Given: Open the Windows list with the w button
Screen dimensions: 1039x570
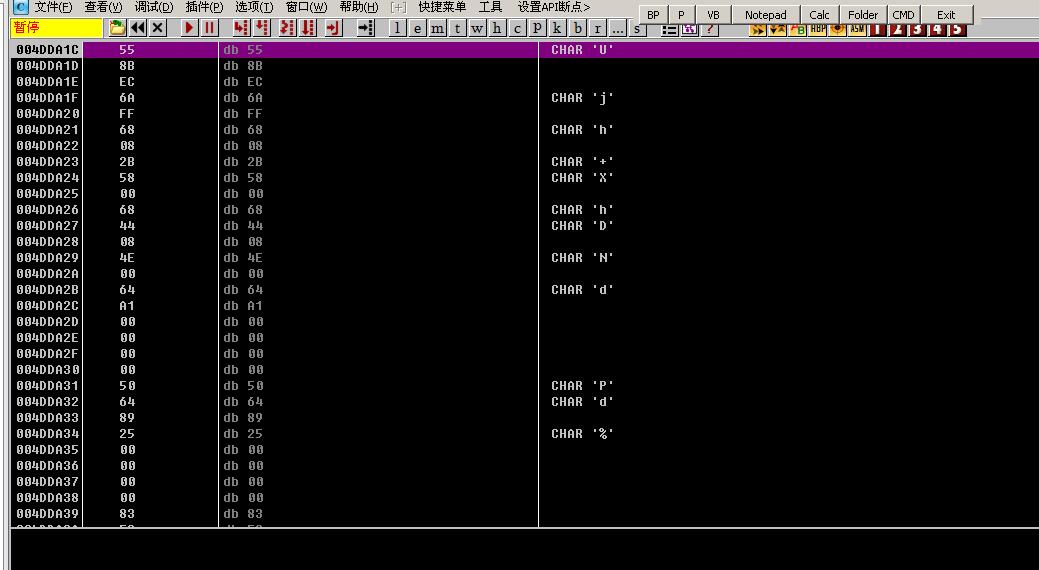Looking at the screenshot, I should pyautogui.click(x=477, y=28).
